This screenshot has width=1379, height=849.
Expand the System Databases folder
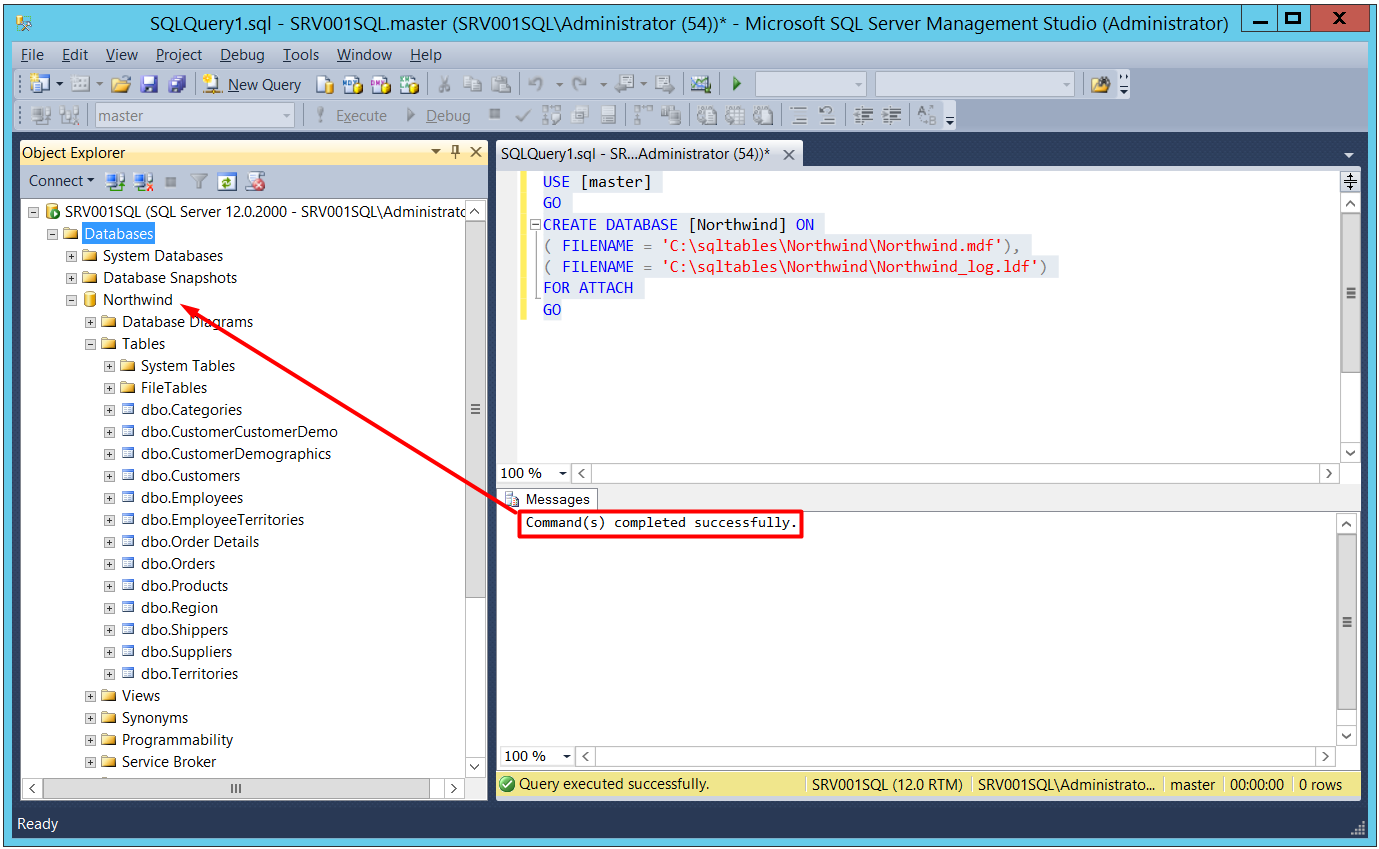tap(72, 256)
